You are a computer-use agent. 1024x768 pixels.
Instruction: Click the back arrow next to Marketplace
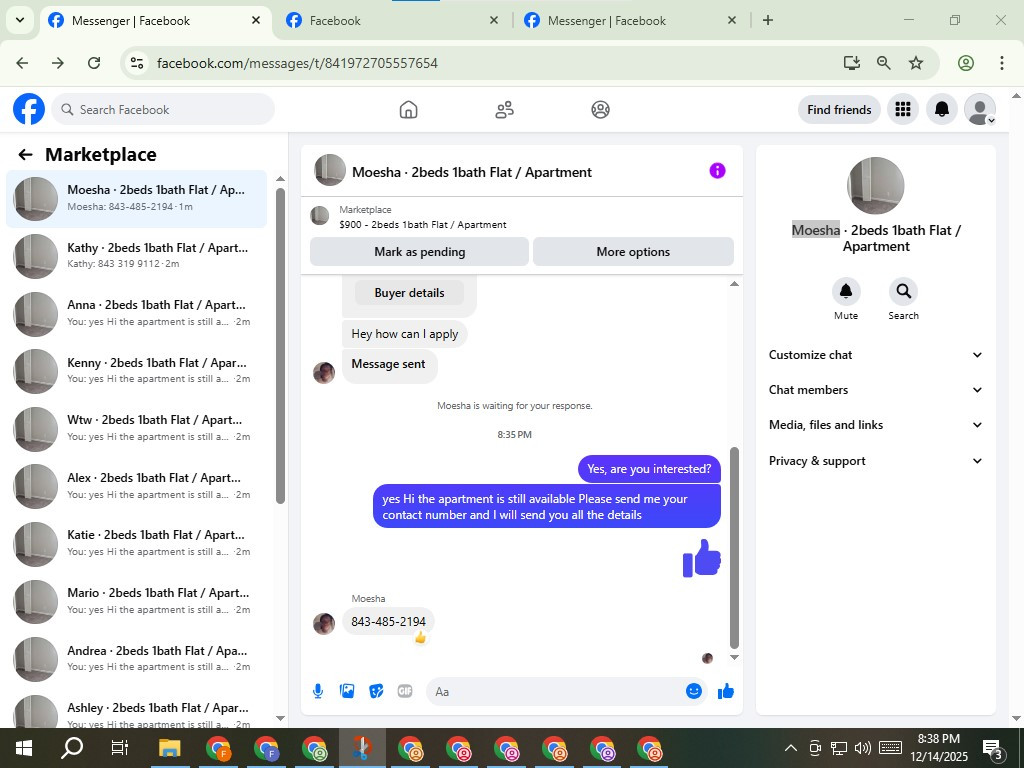pos(25,154)
